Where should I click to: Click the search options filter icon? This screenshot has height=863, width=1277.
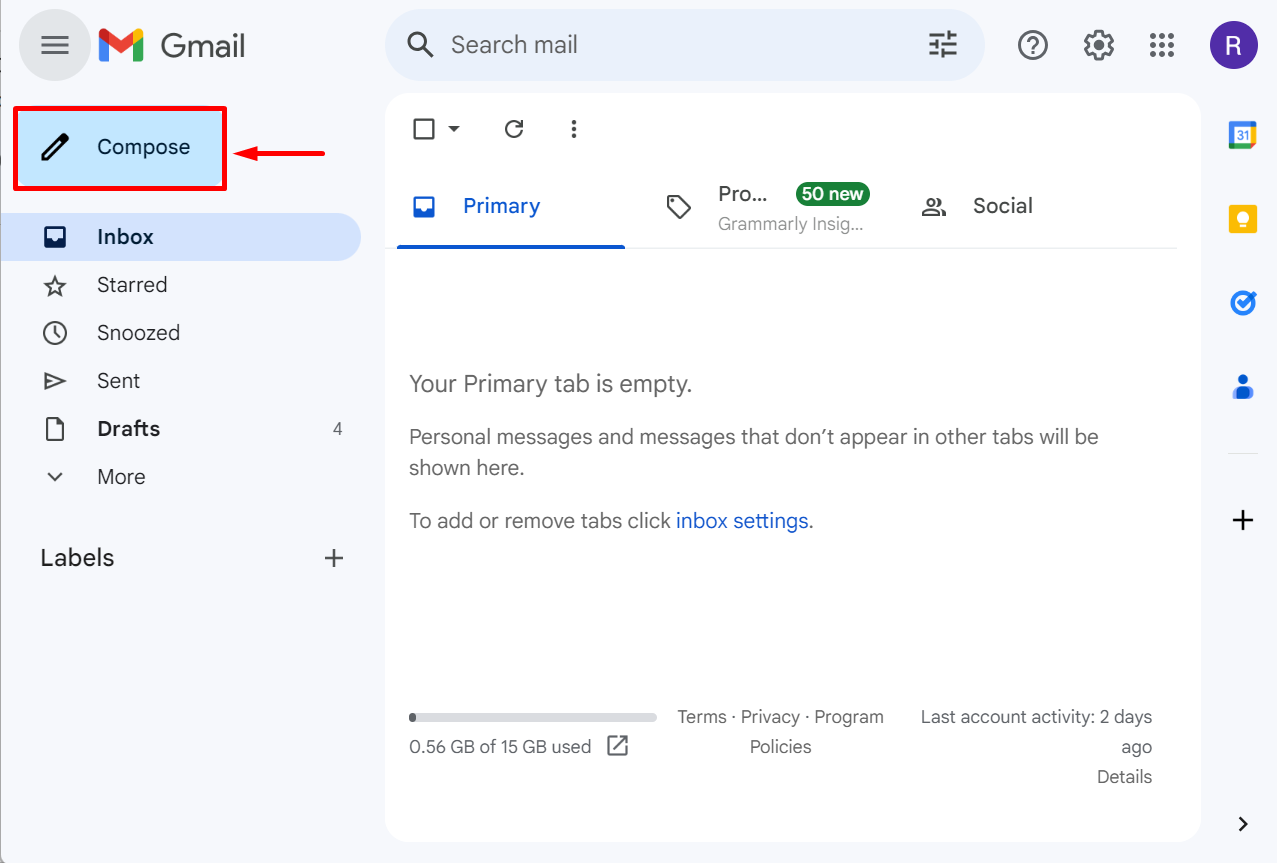coord(942,45)
